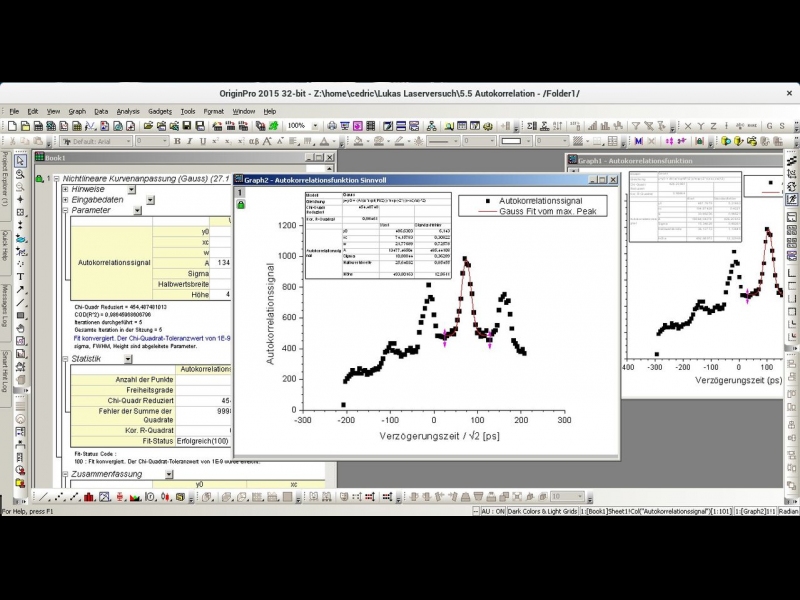Click the Statistics on Columns sigma icon
Screen dimensions: 800x600
pyautogui.click(x=531, y=126)
